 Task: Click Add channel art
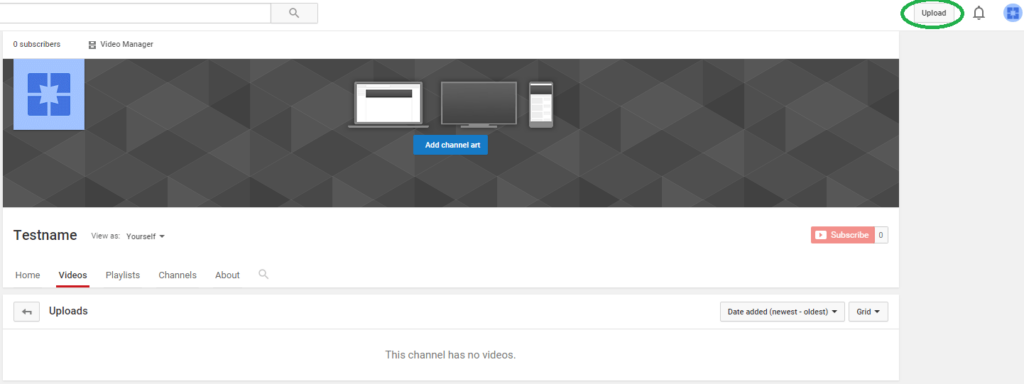pos(451,145)
